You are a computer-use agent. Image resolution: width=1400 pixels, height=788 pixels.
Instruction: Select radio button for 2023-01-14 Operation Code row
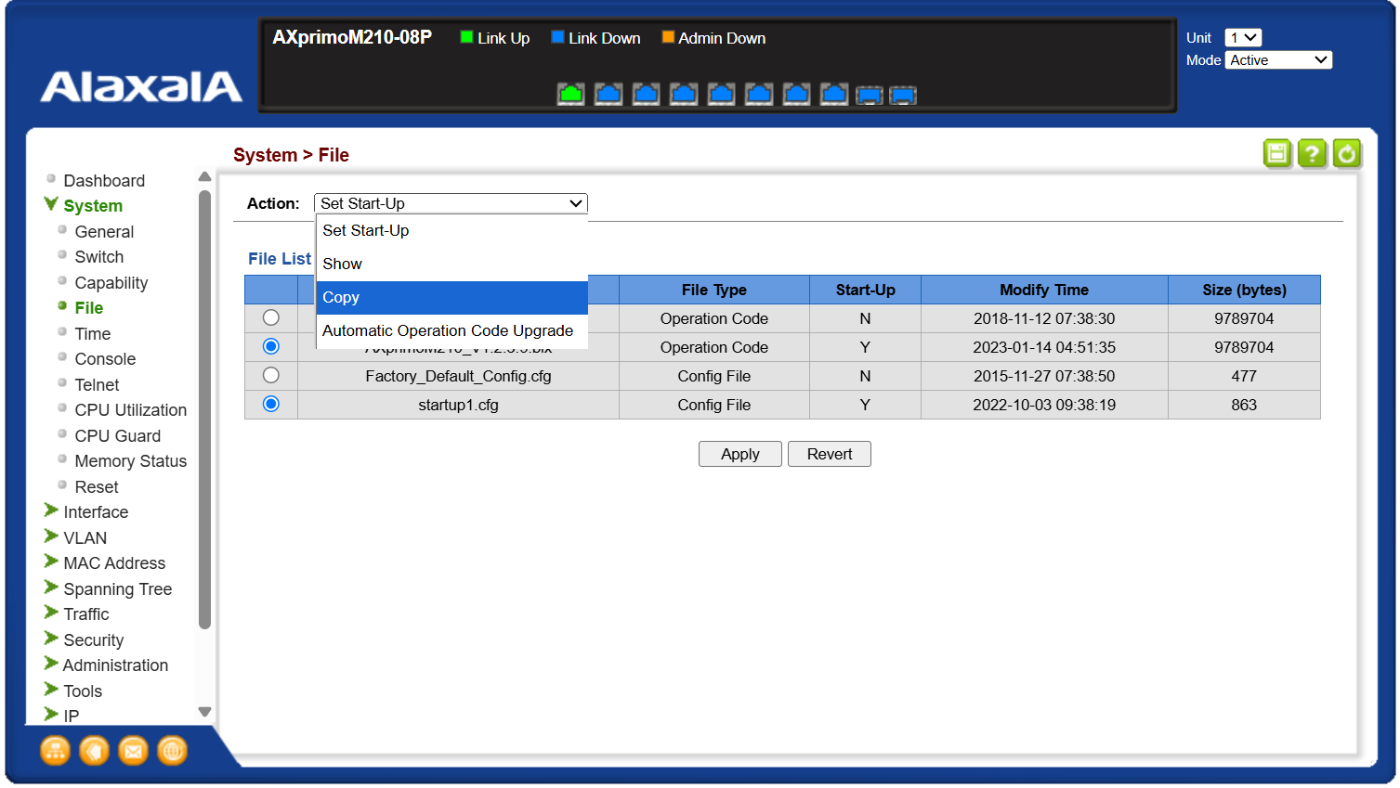[x=271, y=346]
